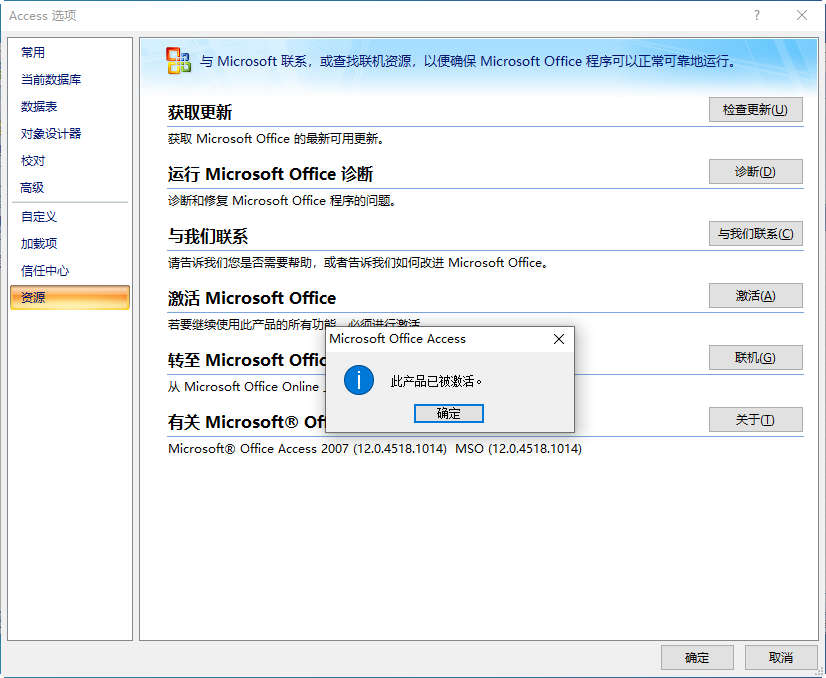The image size is (826, 678).
Task: Open About dialog via 关于(I) button
Action: [755, 419]
